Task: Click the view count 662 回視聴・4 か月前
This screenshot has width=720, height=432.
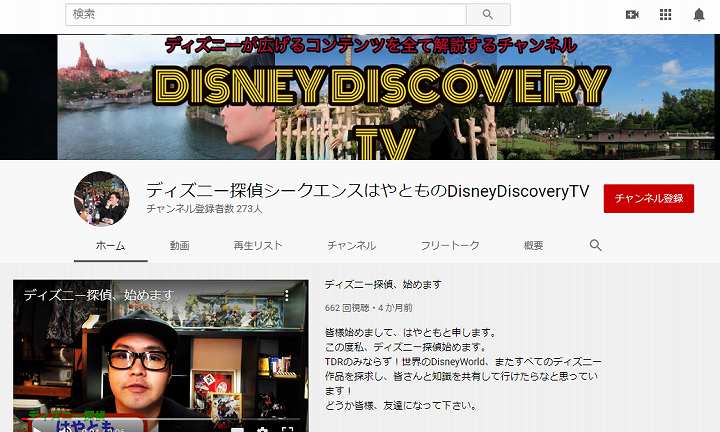Action: (x=368, y=308)
